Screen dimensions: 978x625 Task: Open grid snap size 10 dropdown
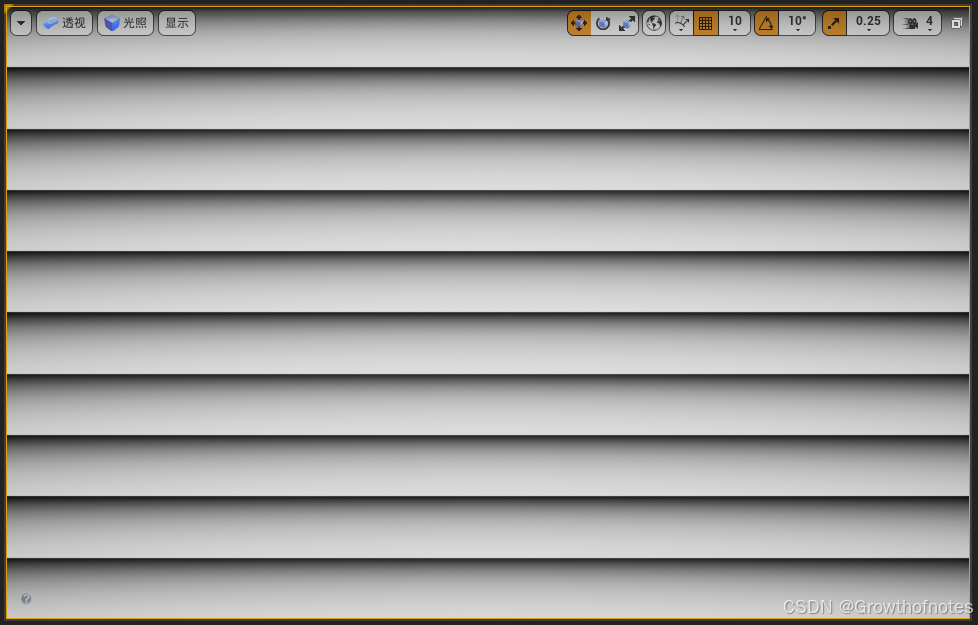pos(735,23)
